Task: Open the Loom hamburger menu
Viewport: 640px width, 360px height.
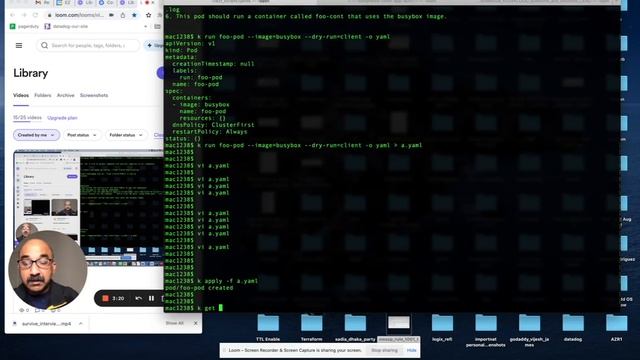Action: pos(19,45)
